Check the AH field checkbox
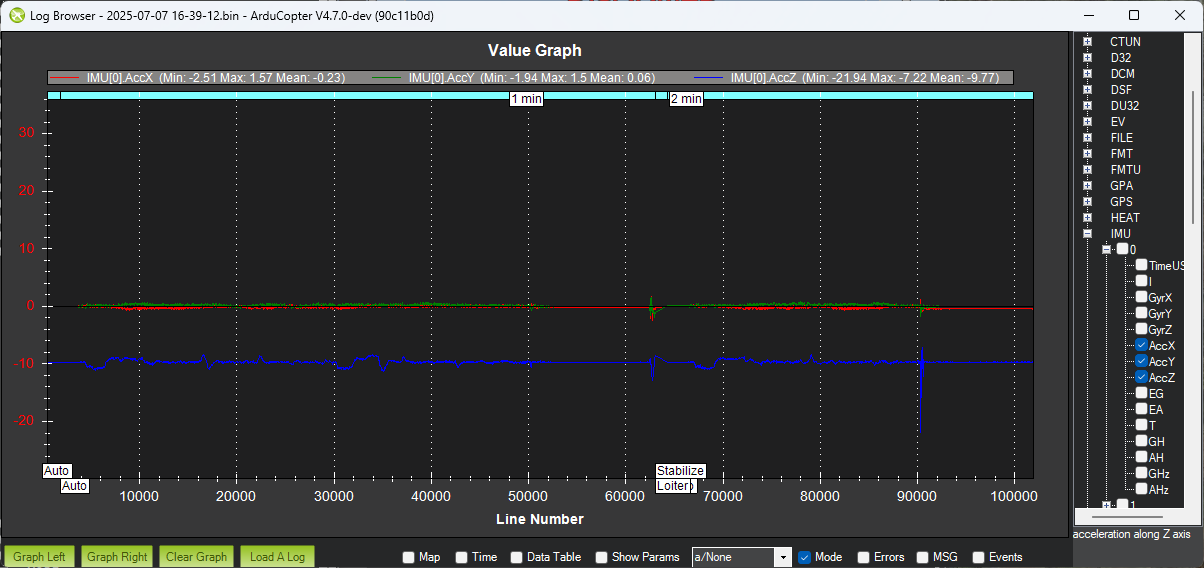 coord(1141,457)
